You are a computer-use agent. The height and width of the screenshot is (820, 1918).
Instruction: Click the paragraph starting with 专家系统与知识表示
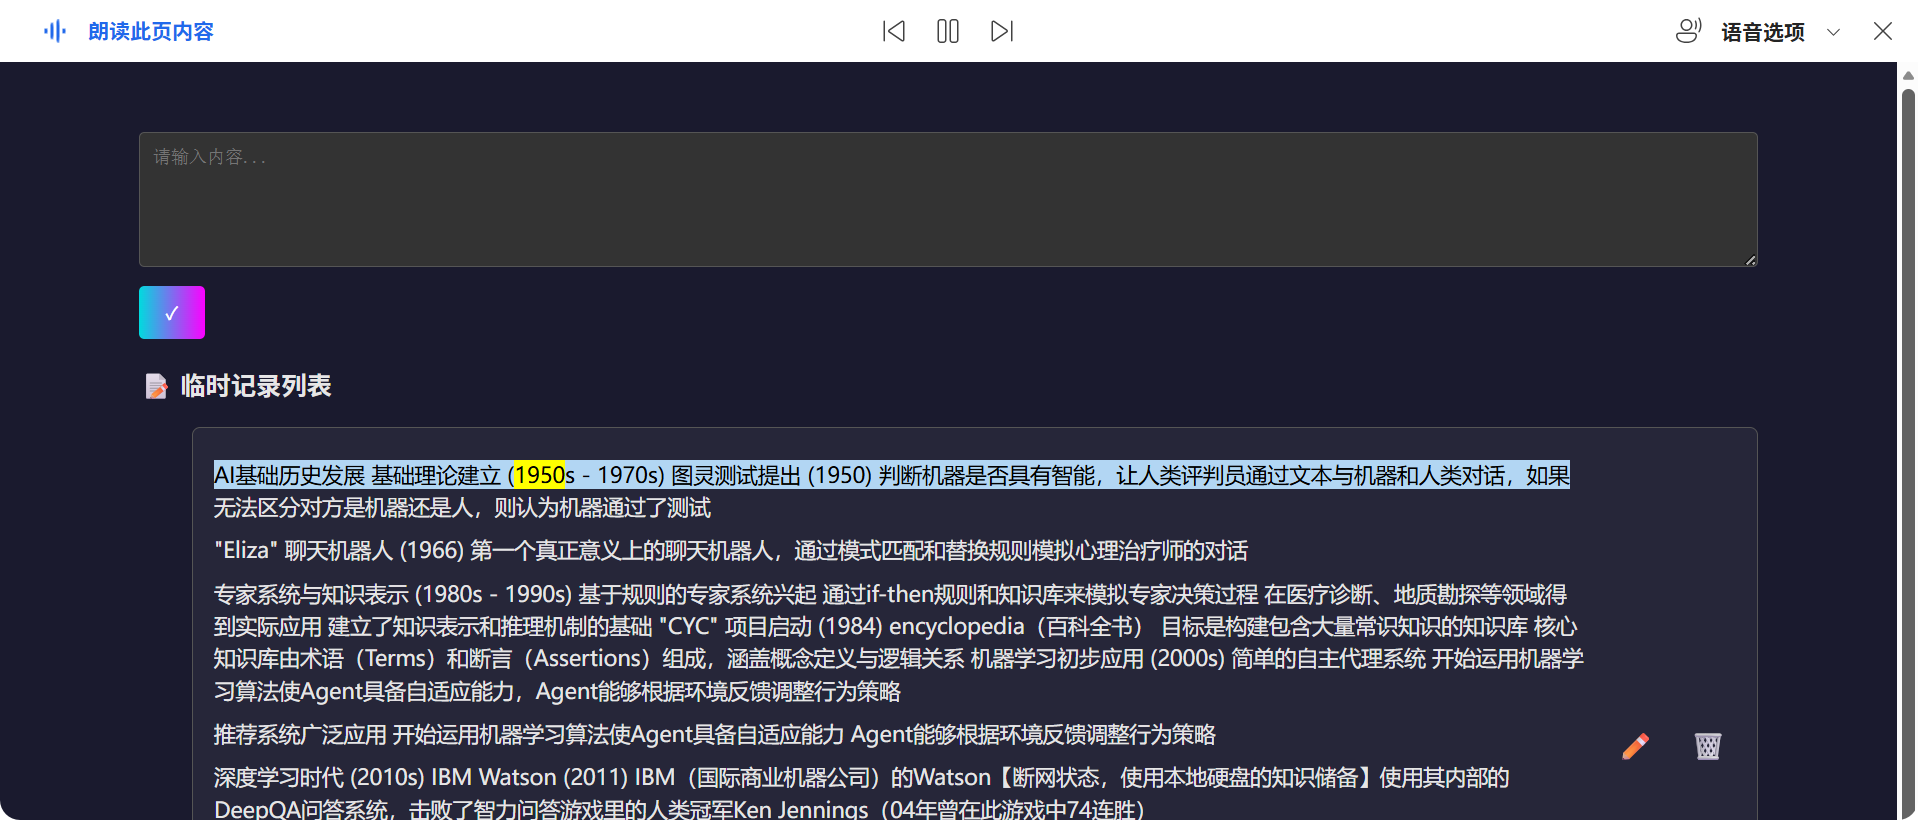click(899, 643)
